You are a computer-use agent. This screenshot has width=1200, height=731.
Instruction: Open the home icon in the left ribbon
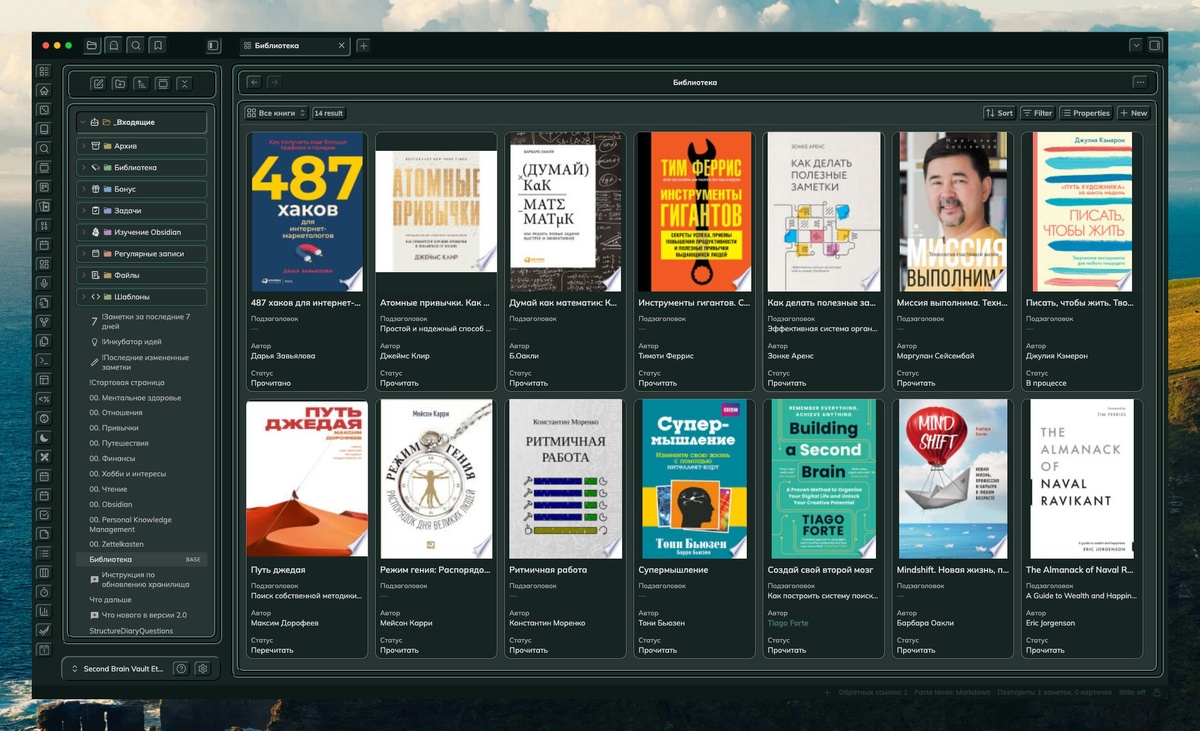(x=43, y=90)
